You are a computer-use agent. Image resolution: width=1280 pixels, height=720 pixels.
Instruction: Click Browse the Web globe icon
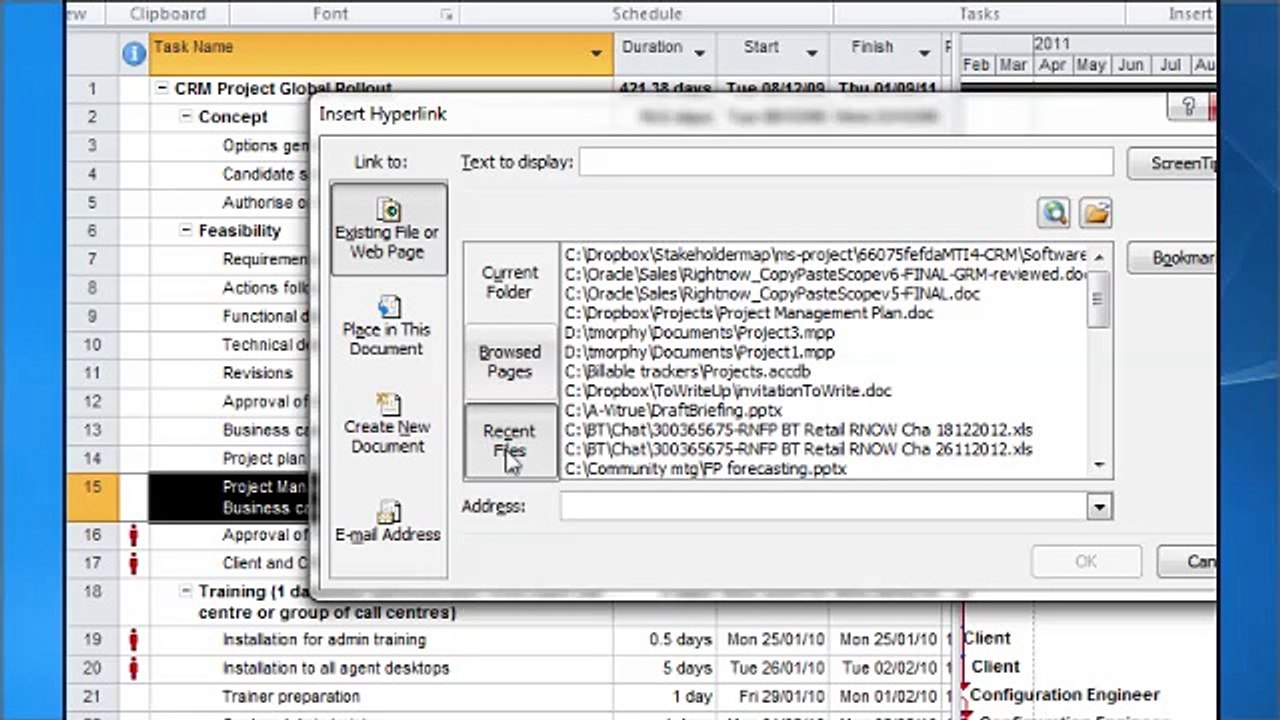click(1054, 212)
